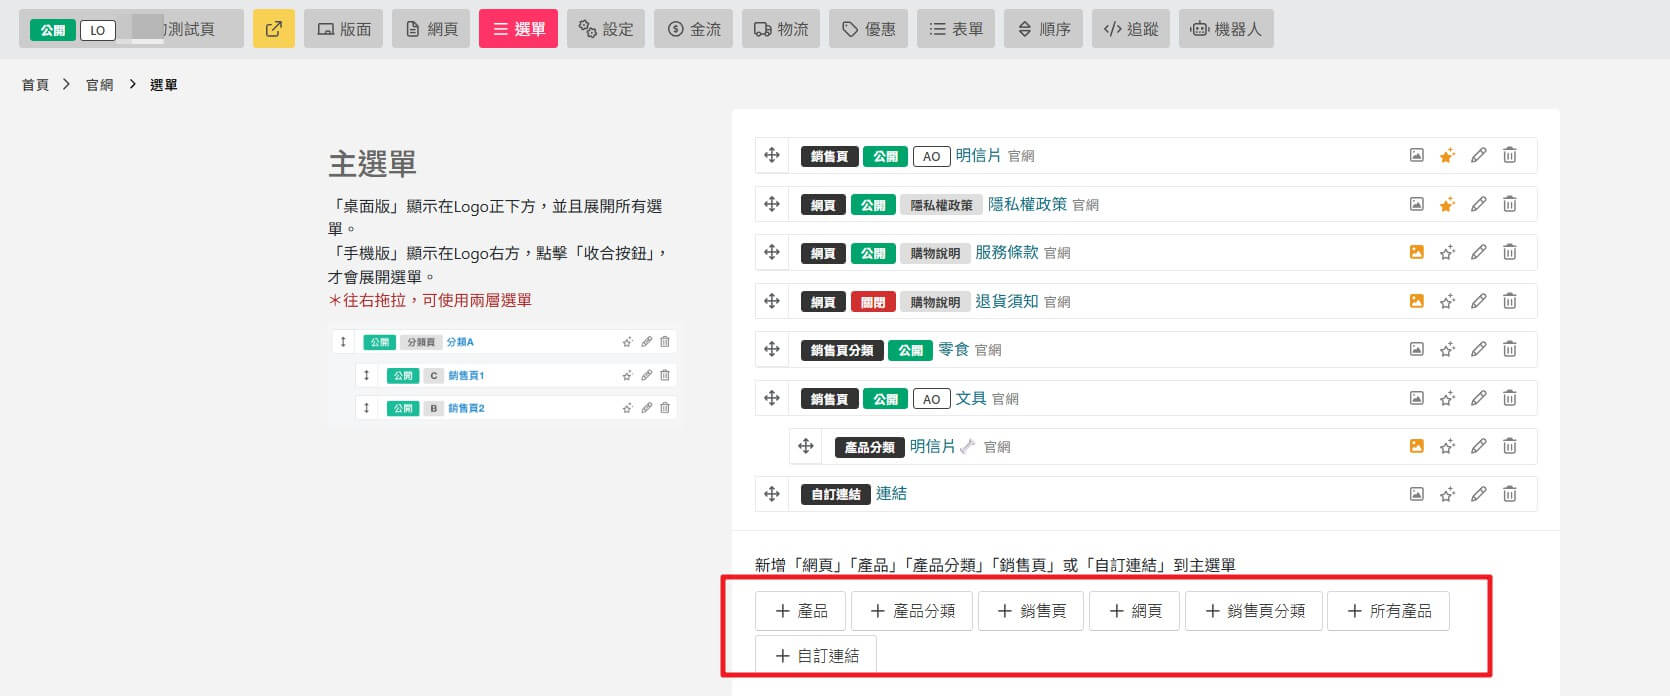
Task: Toggle the star for 隱私權政策 row
Action: 1447,204
